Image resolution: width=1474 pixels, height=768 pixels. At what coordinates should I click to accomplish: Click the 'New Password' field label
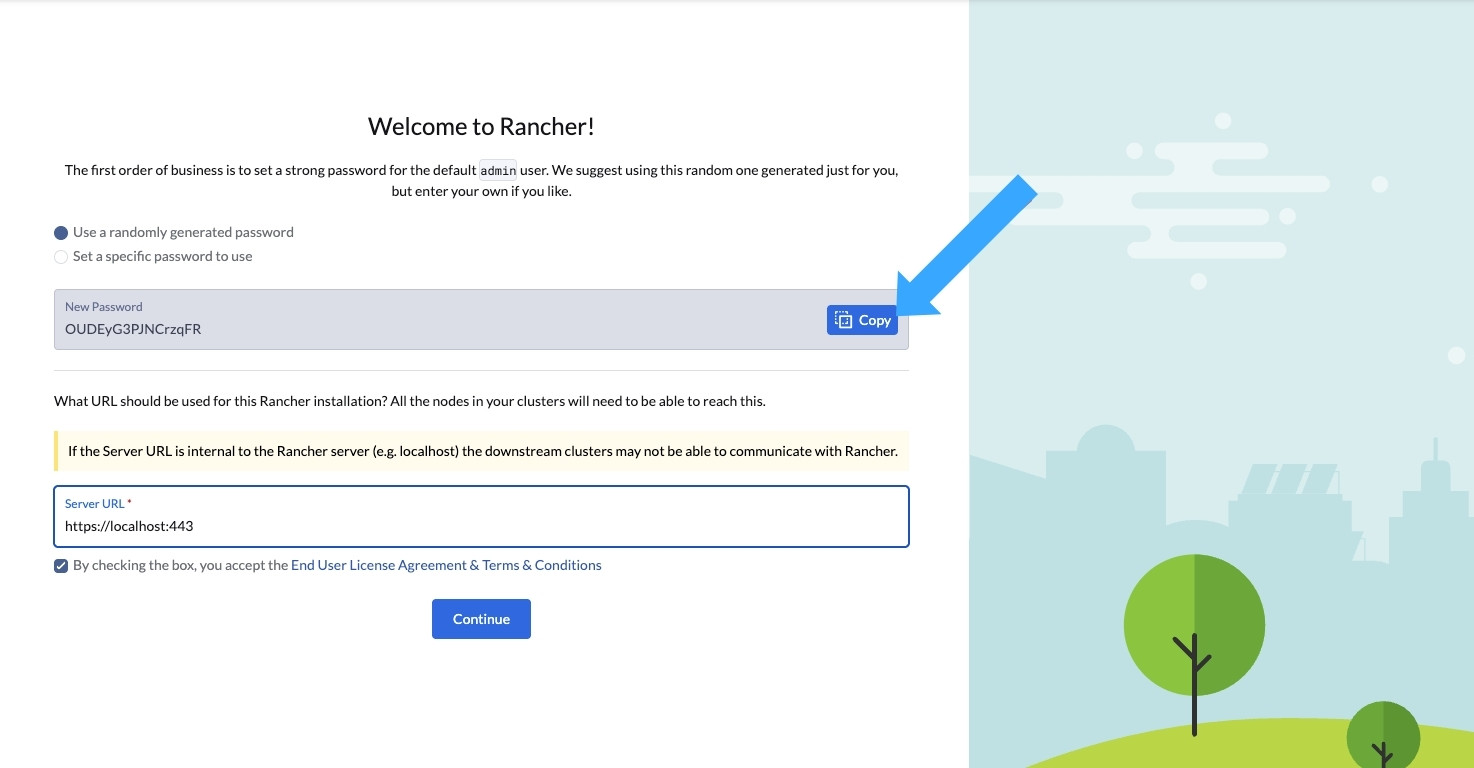click(x=104, y=307)
